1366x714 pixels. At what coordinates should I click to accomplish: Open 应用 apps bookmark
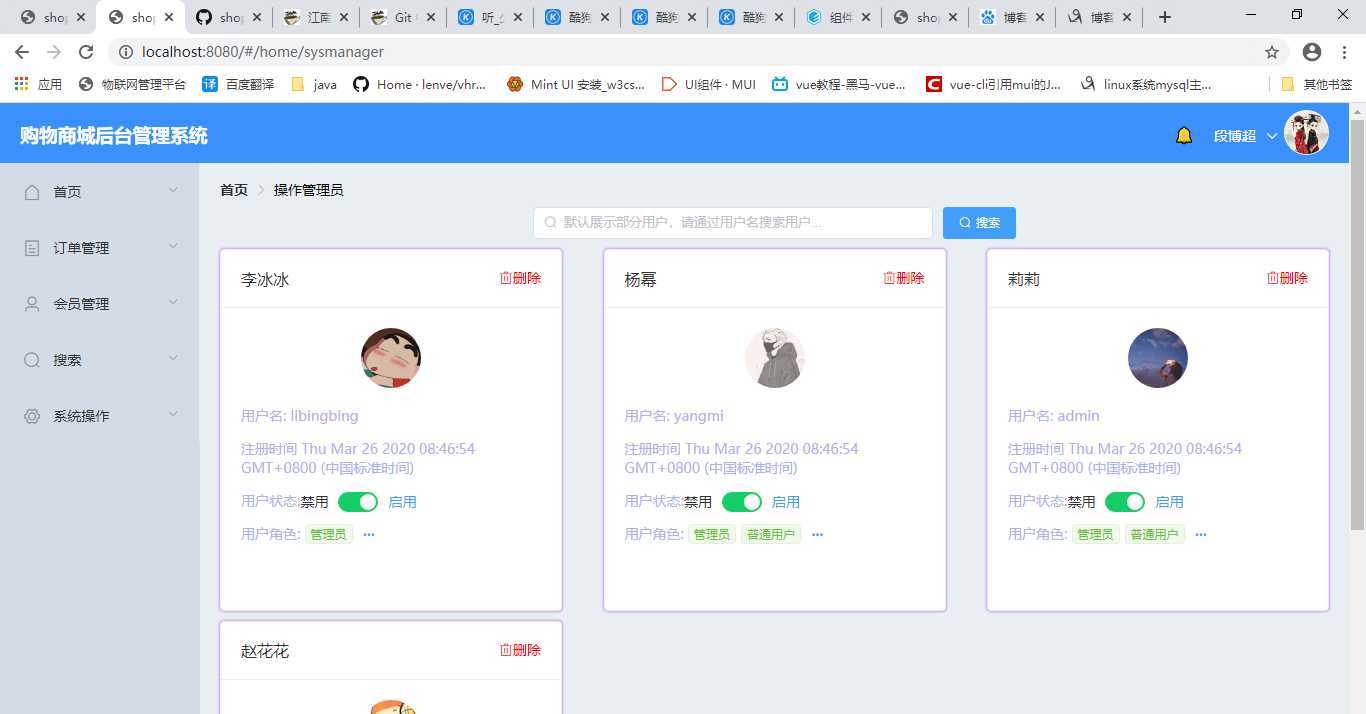pyautogui.click(x=38, y=85)
